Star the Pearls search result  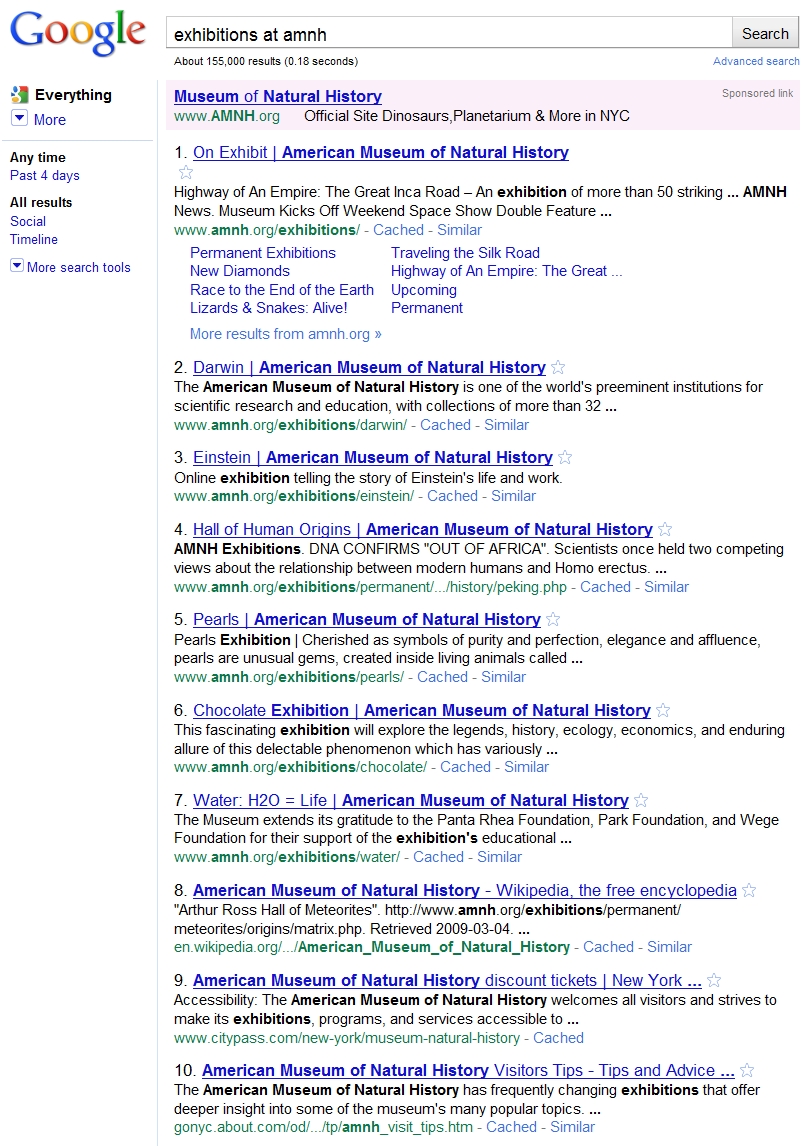(x=553, y=620)
